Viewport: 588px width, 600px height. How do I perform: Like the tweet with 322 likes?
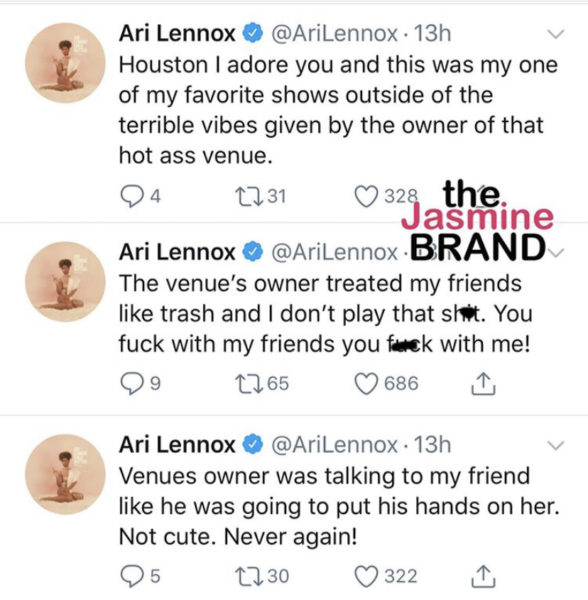click(x=366, y=576)
